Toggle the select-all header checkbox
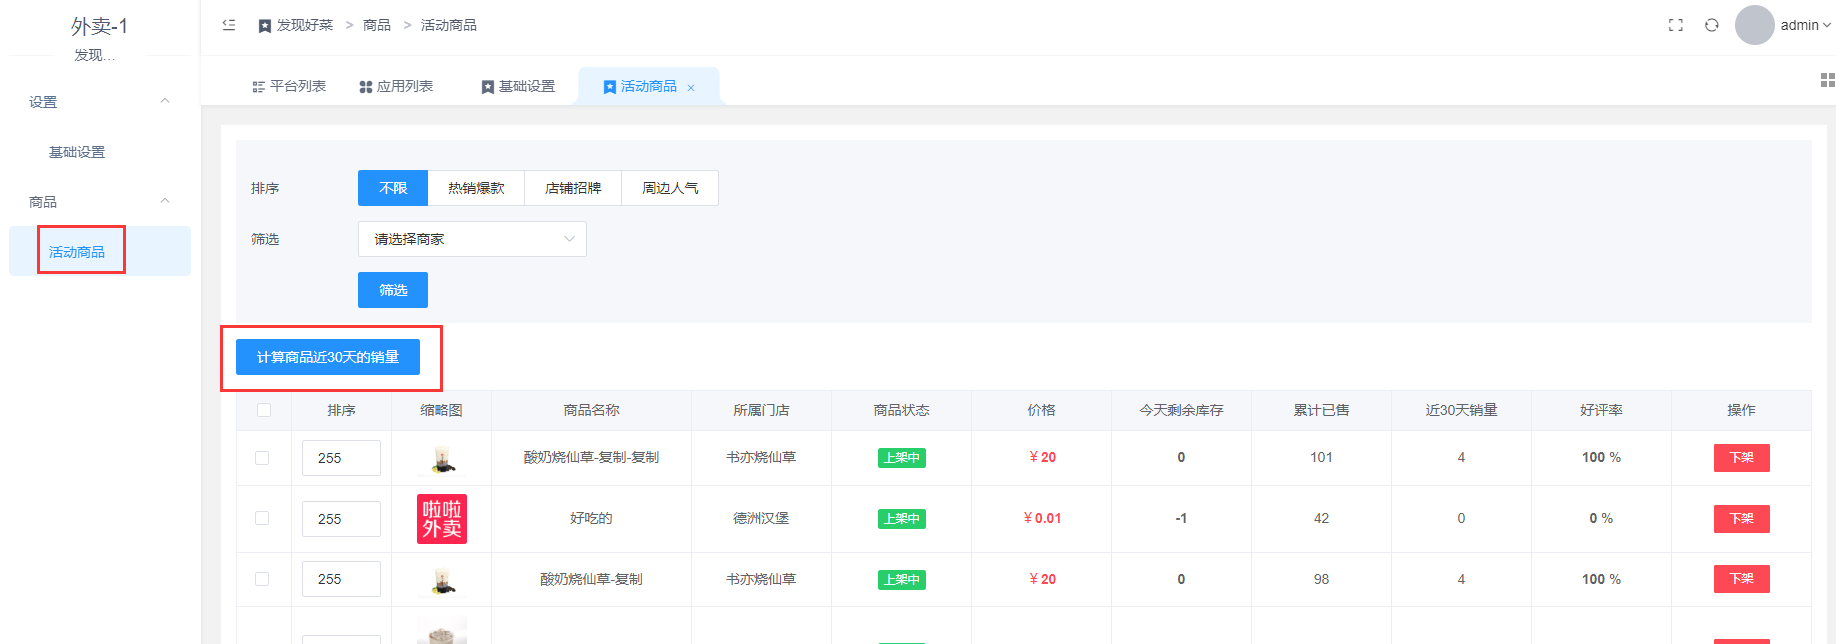This screenshot has height=644, width=1836. click(x=264, y=410)
